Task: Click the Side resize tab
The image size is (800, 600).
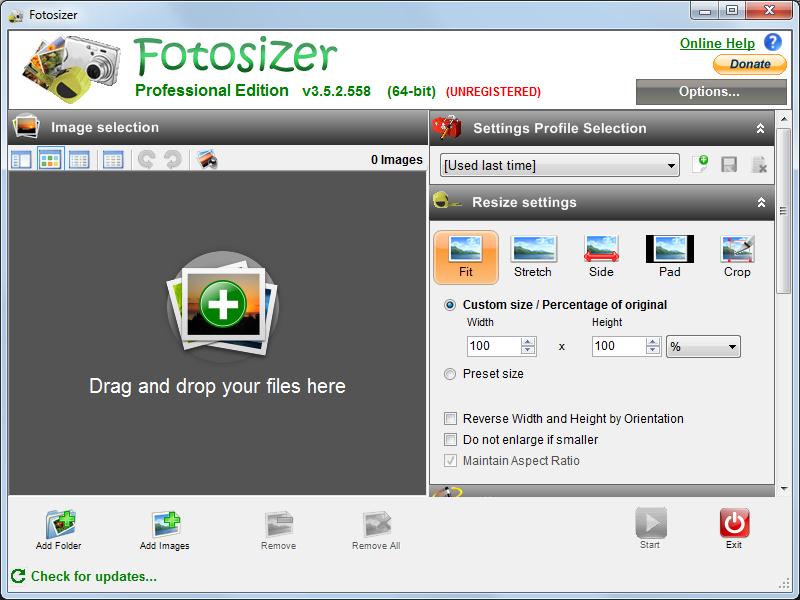Action: pyautogui.click(x=601, y=257)
